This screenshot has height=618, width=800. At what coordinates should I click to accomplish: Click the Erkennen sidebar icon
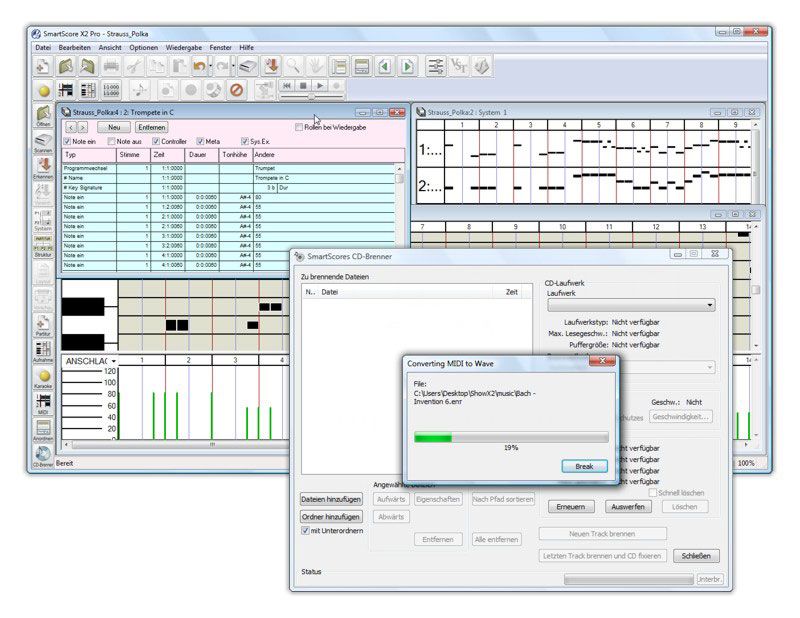point(43,169)
